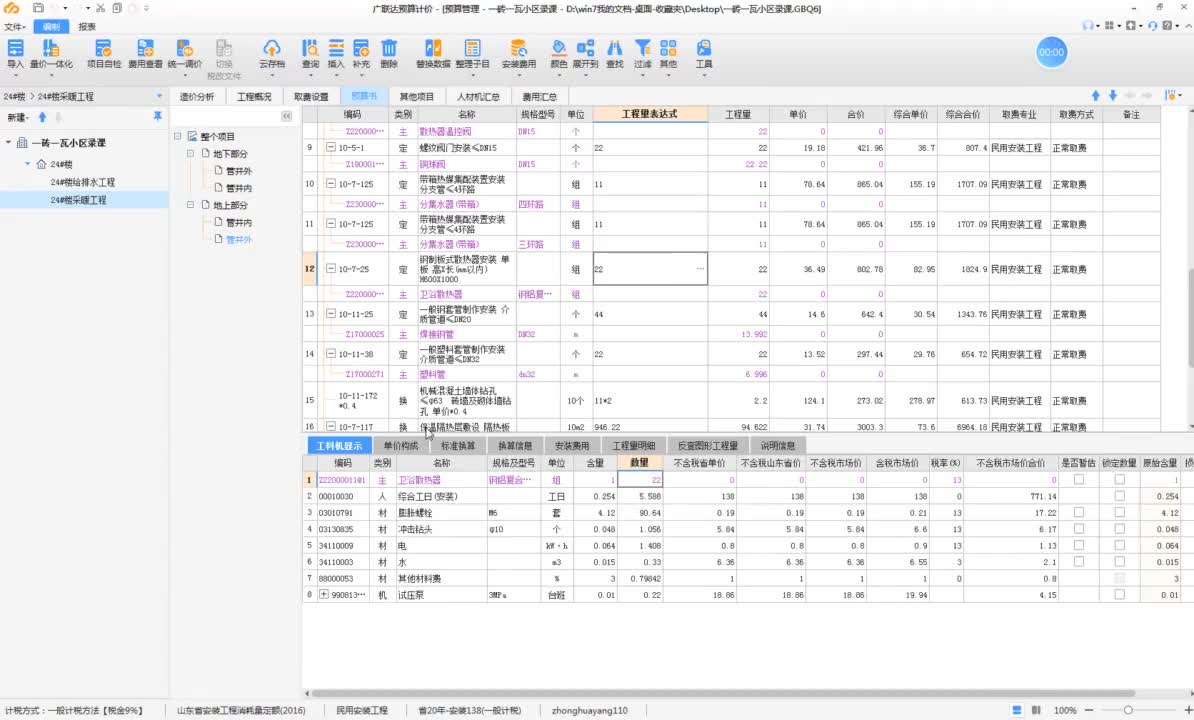This screenshot has height=720, width=1194.
Task: Open the 量价一体化 tool
Action: pyautogui.click(x=51, y=53)
